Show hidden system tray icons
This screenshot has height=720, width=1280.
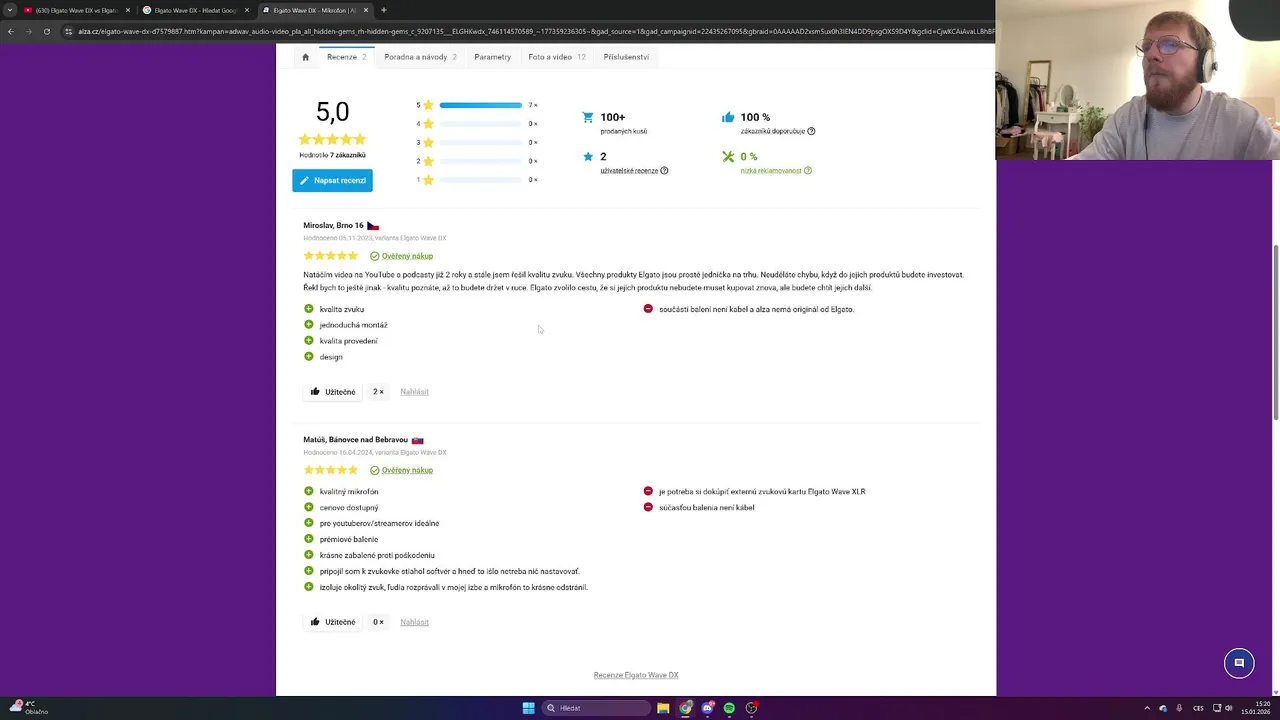pyautogui.click(x=1147, y=708)
